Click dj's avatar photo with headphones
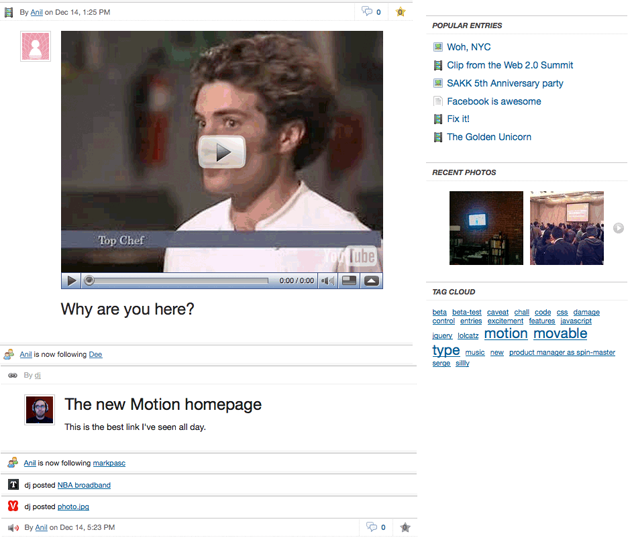This screenshot has width=630, height=540. click(x=39, y=410)
